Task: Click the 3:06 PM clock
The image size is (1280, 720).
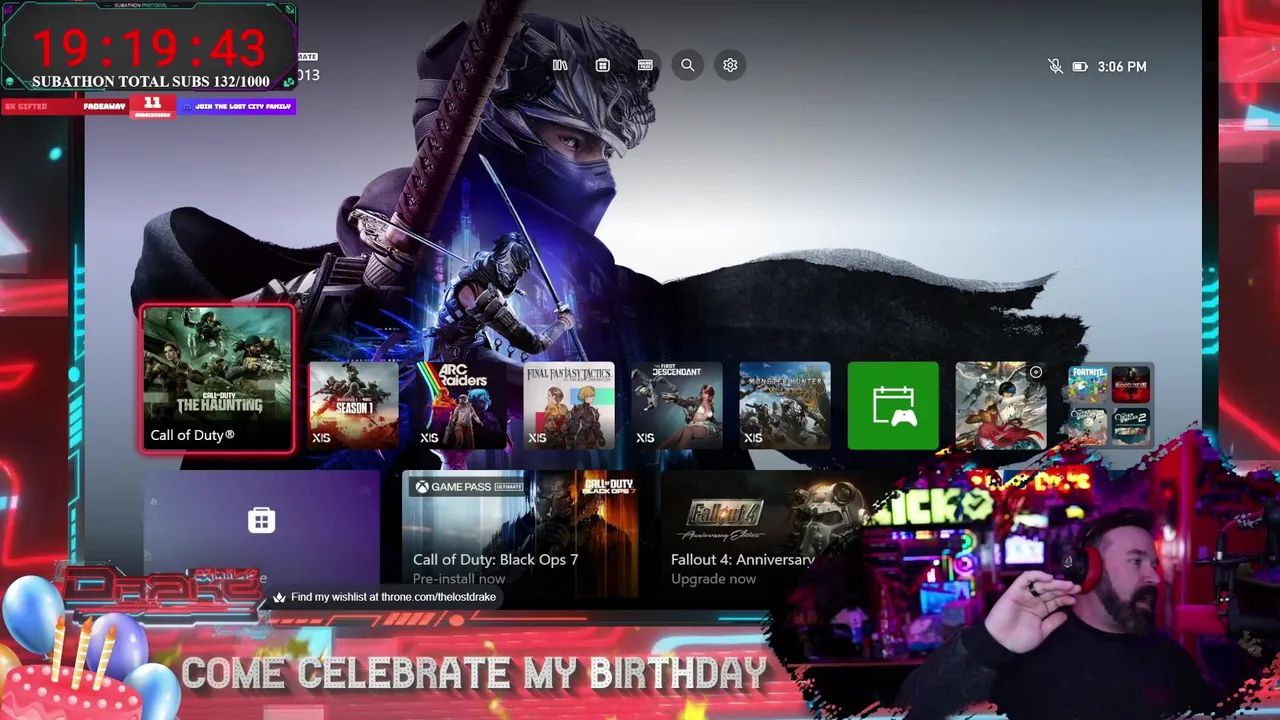Action: [x=1122, y=67]
